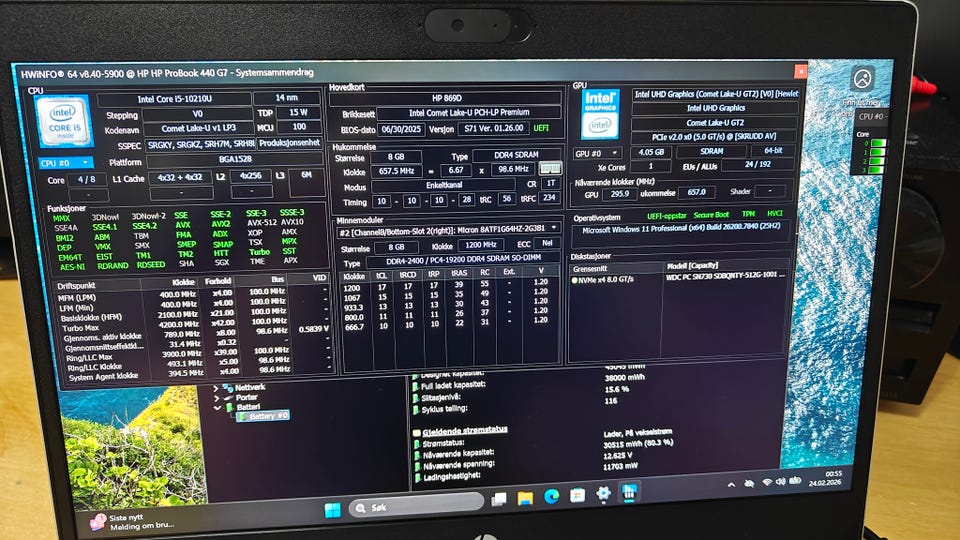This screenshot has height=540, width=960.
Task: Click the GPU clock value 295.9
Action: click(x=619, y=193)
